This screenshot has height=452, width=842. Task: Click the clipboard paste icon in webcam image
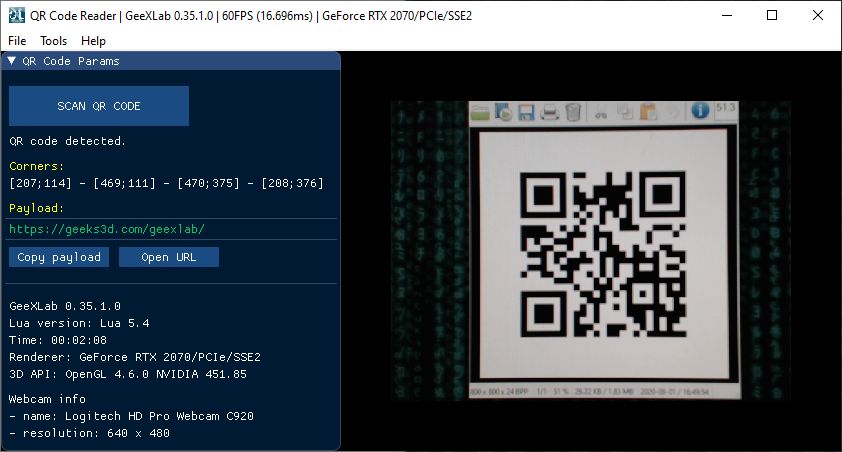[x=649, y=112]
